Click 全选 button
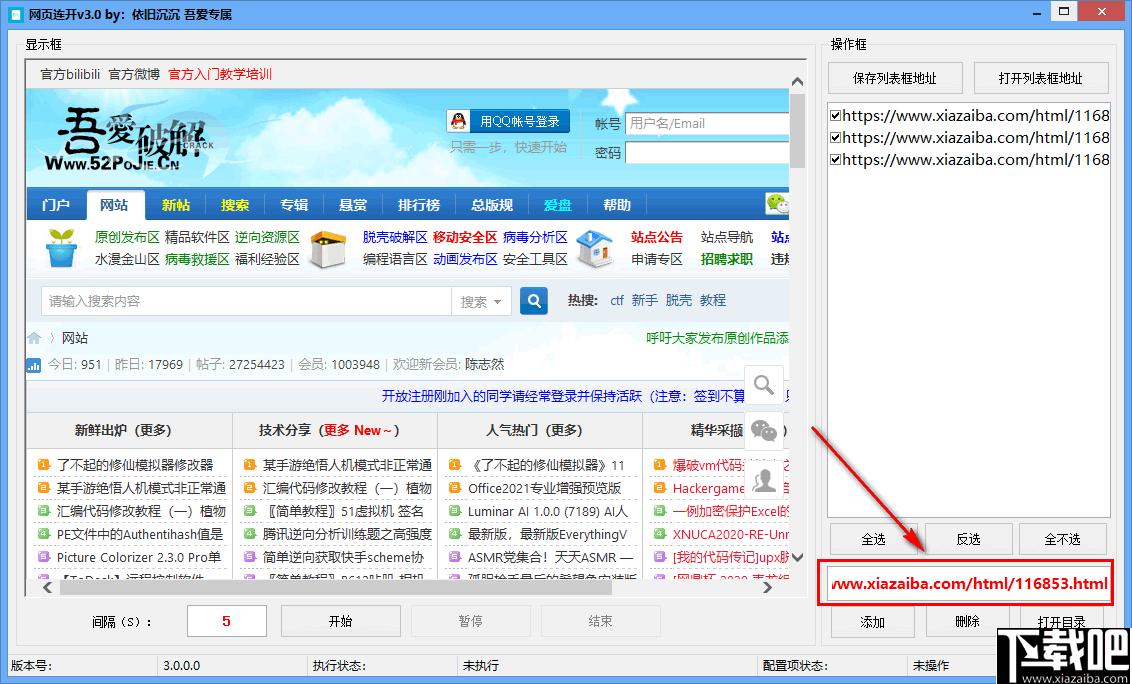The height and width of the screenshot is (684, 1132). tap(874, 540)
